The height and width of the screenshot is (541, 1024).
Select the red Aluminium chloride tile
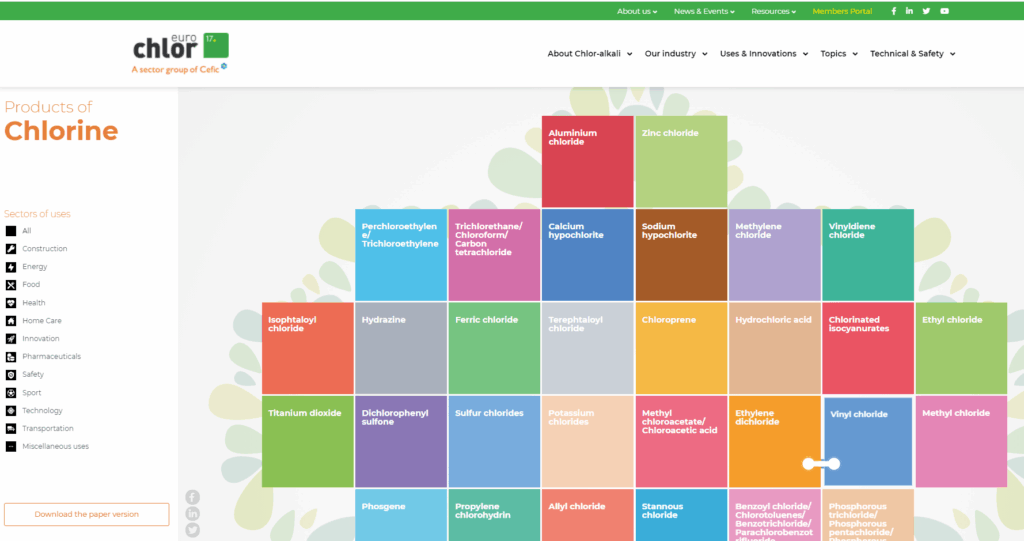[587, 161]
